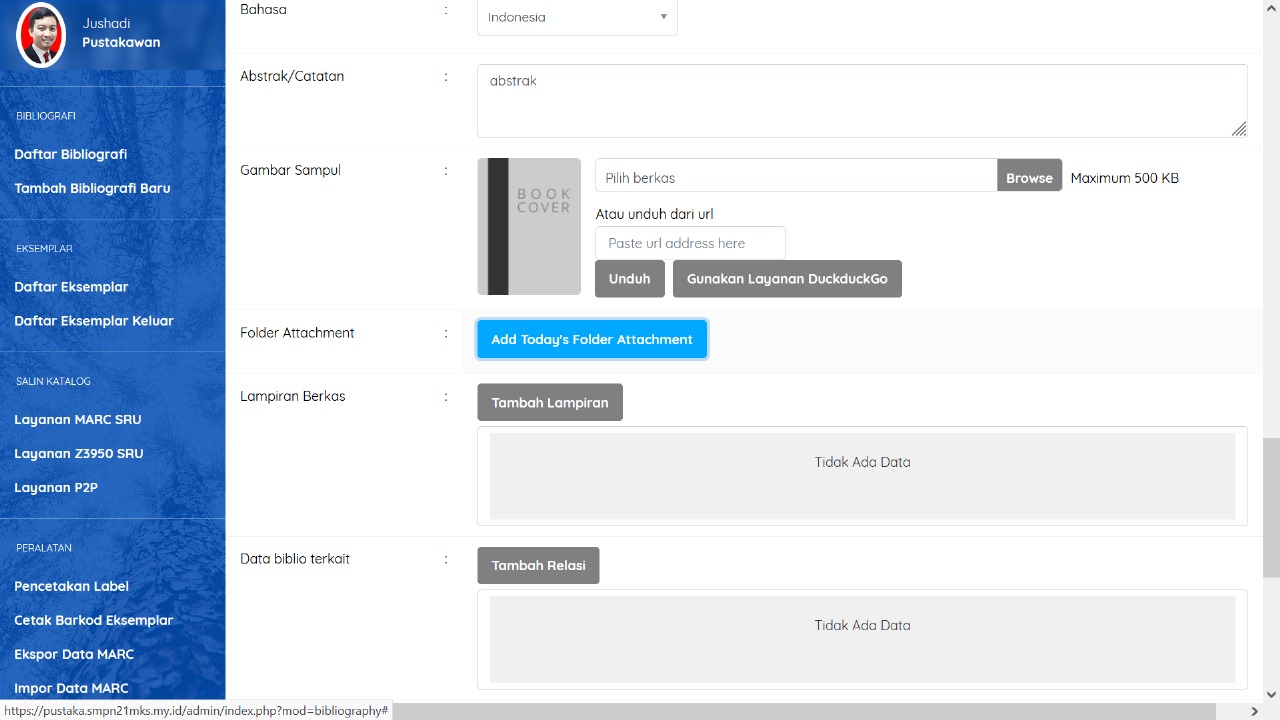The height and width of the screenshot is (720, 1280).
Task: Click the Tambah Relasi button
Action: point(538,565)
